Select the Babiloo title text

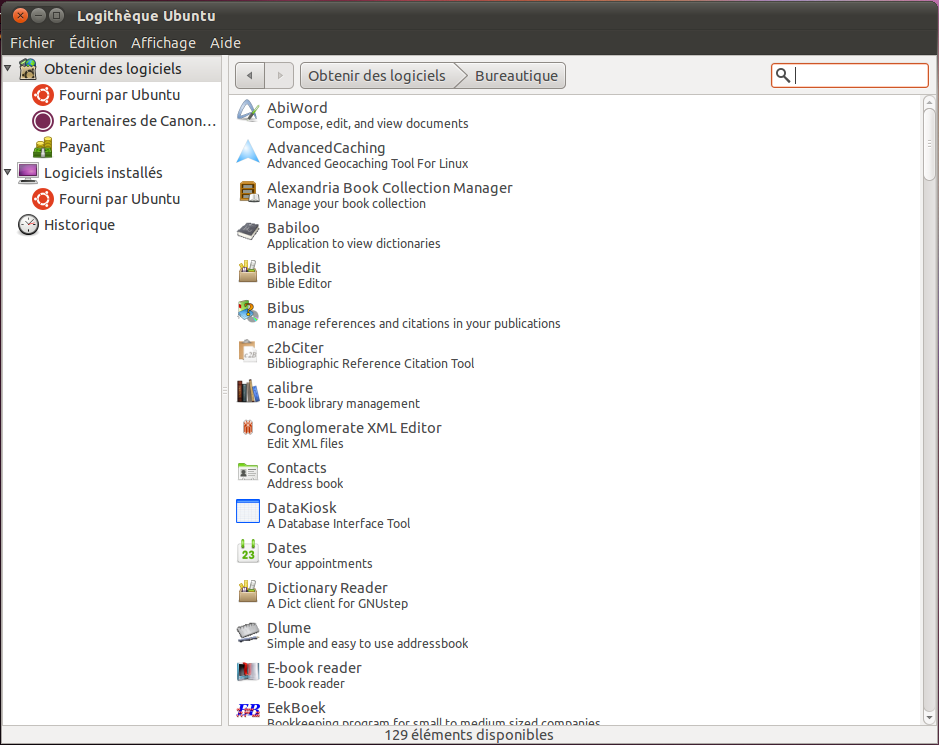pos(293,228)
